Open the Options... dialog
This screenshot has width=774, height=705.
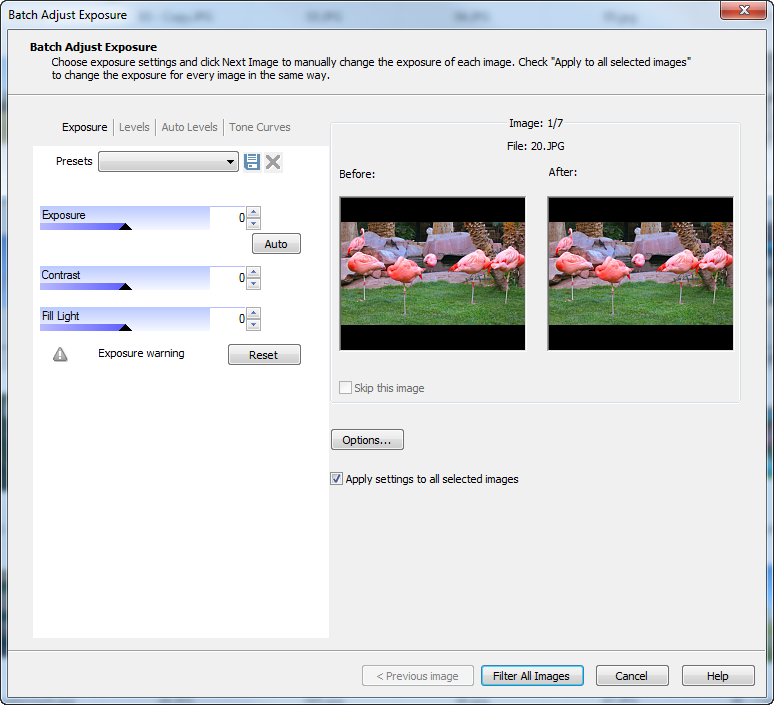pyautogui.click(x=367, y=440)
